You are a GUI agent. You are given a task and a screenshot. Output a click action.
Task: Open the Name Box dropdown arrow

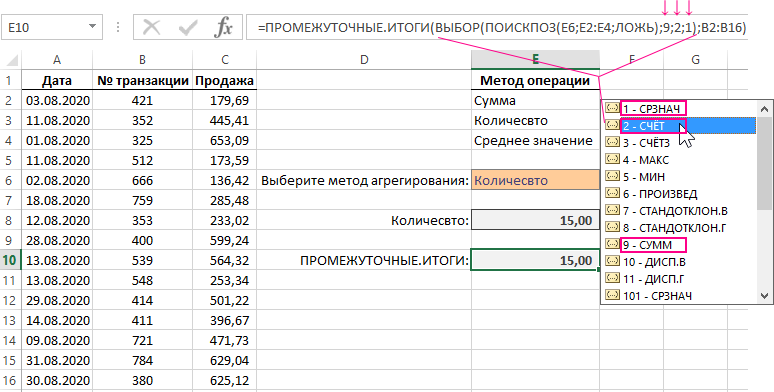[x=92, y=26]
